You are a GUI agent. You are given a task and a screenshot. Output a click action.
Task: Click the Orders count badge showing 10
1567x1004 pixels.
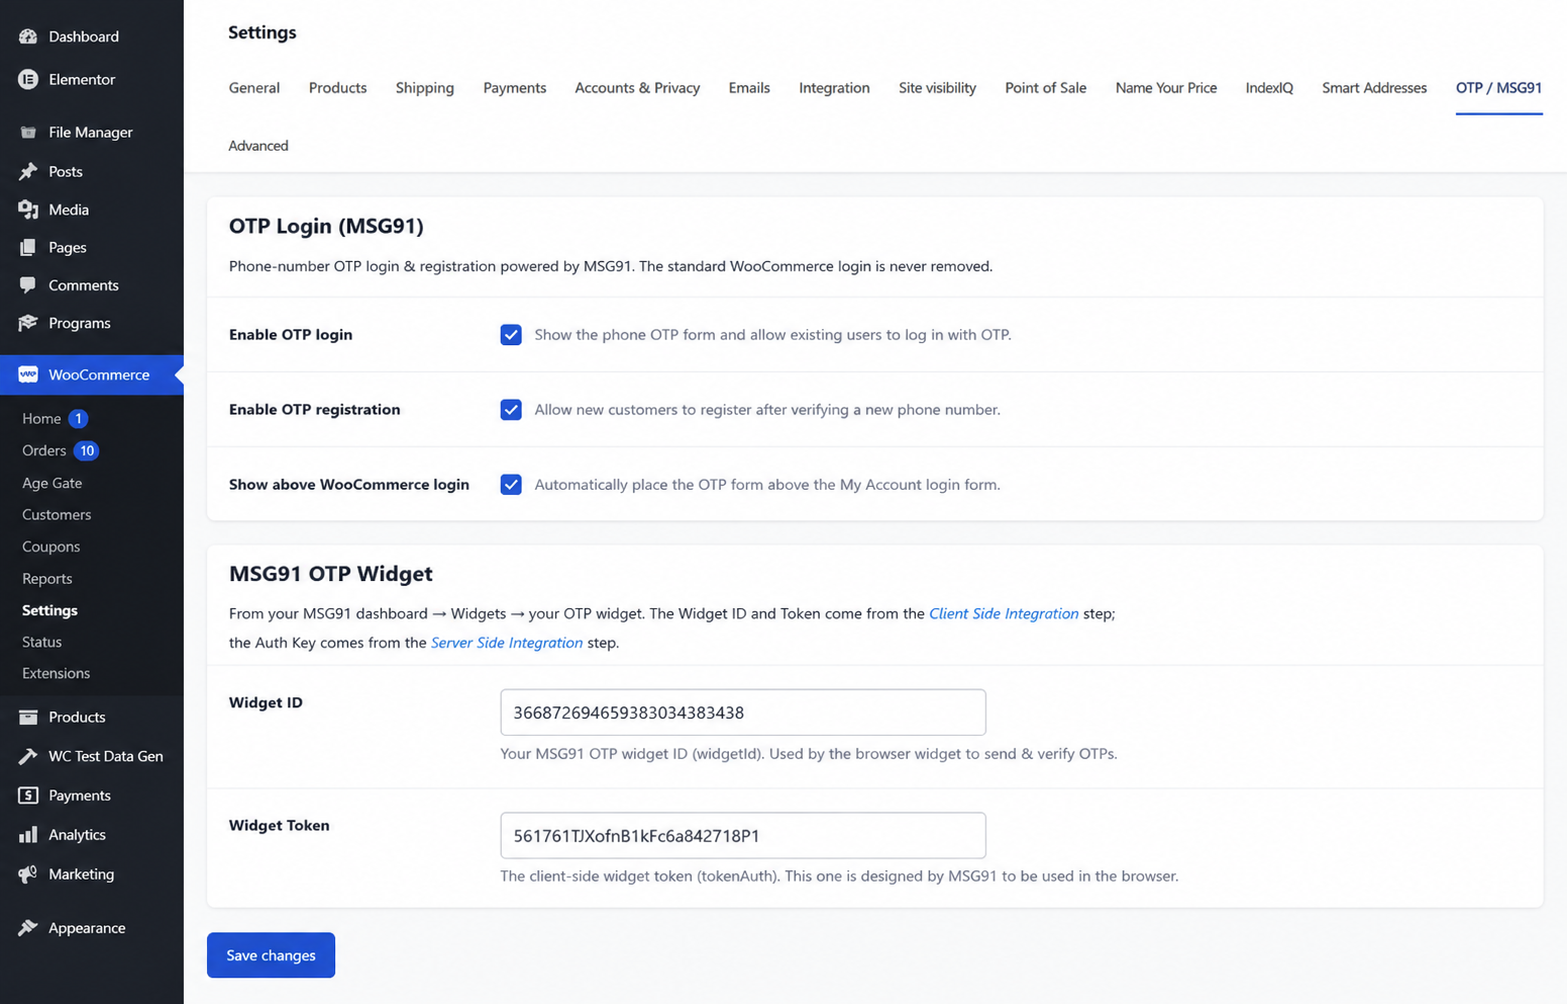87,451
